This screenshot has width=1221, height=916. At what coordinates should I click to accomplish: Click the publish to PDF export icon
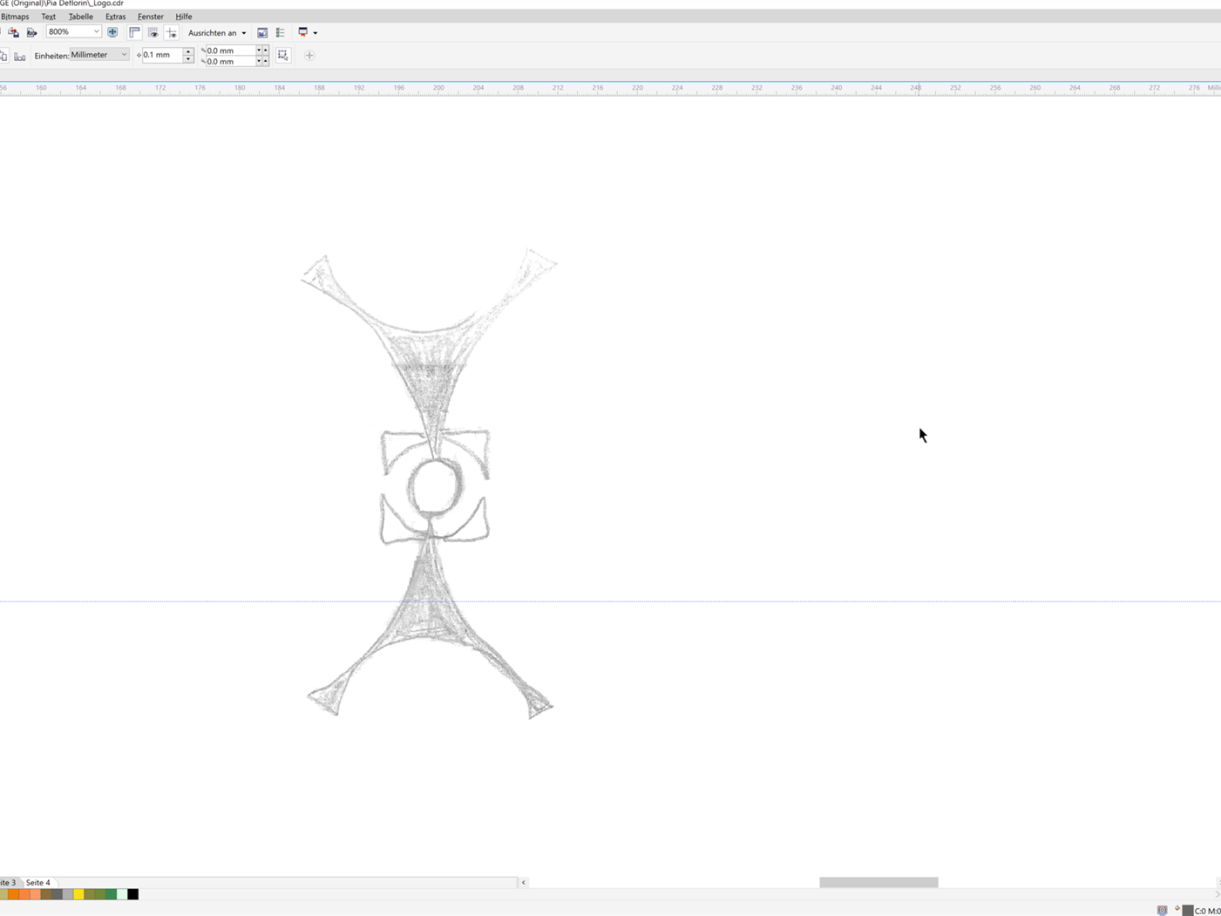[x=32, y=33]
